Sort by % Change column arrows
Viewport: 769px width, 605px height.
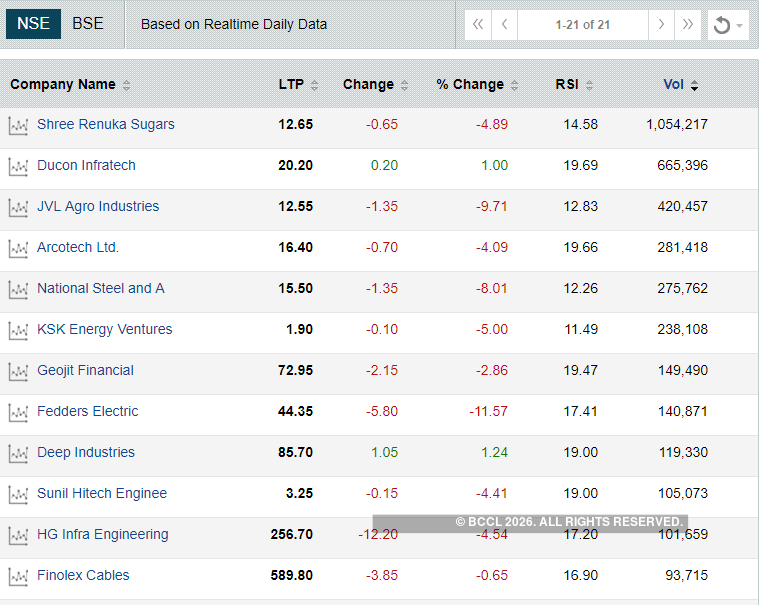(x=514, y=85)
